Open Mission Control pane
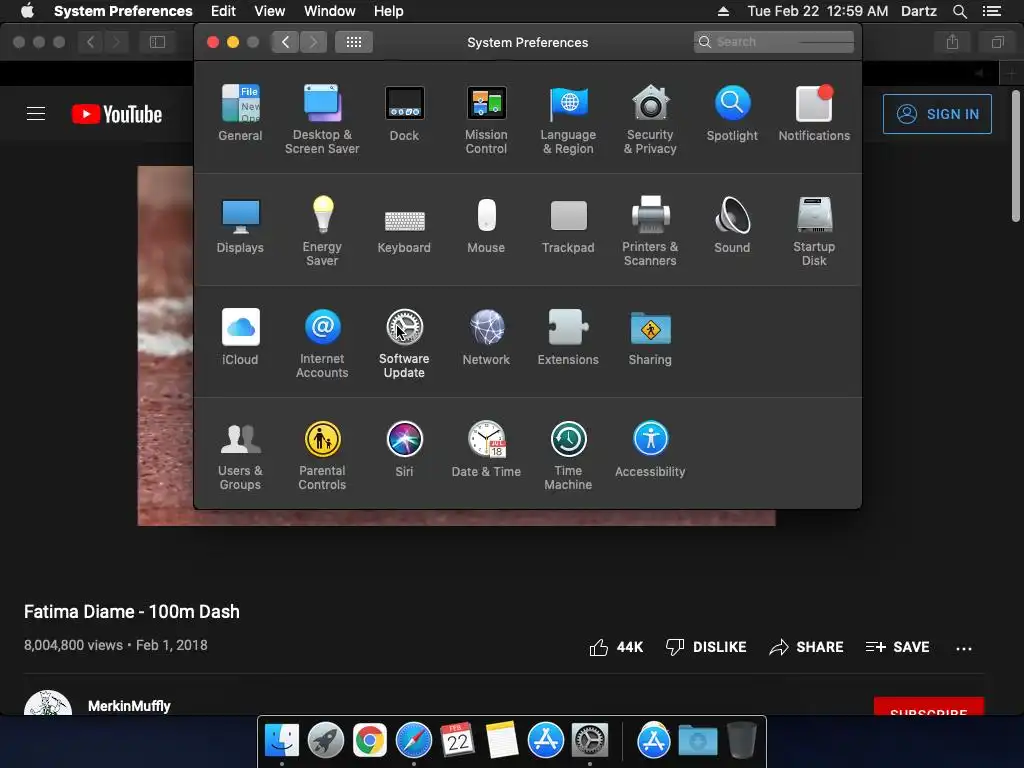 coord(486,120)
